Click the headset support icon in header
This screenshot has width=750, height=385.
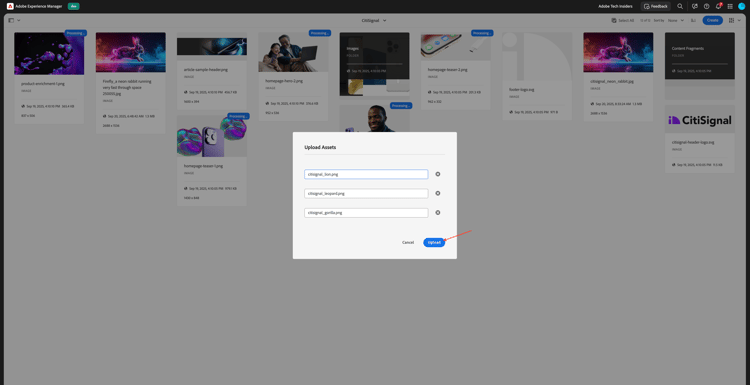click(x=695, y=6)
